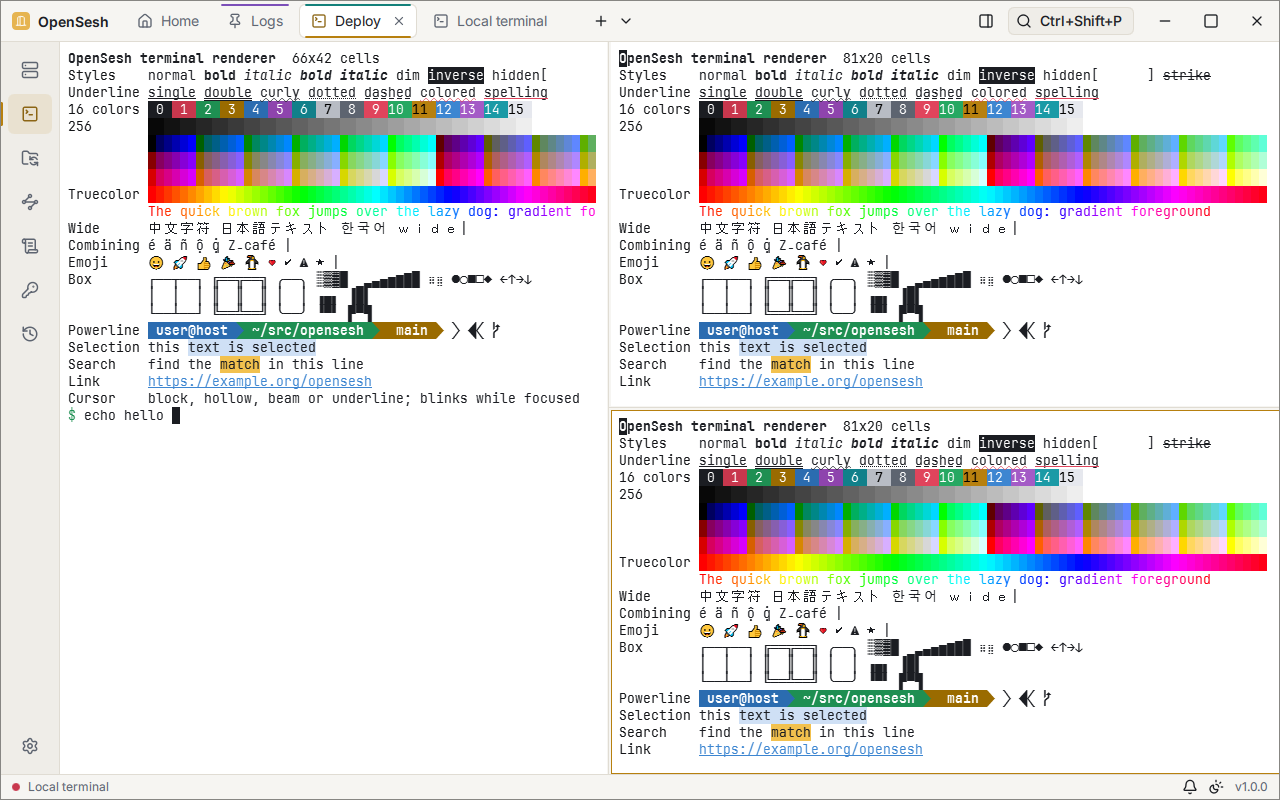The image size is (1280, 800).
Task: Open the SSH keys panel
Action: pyautogui.click(x=30, y=290)
